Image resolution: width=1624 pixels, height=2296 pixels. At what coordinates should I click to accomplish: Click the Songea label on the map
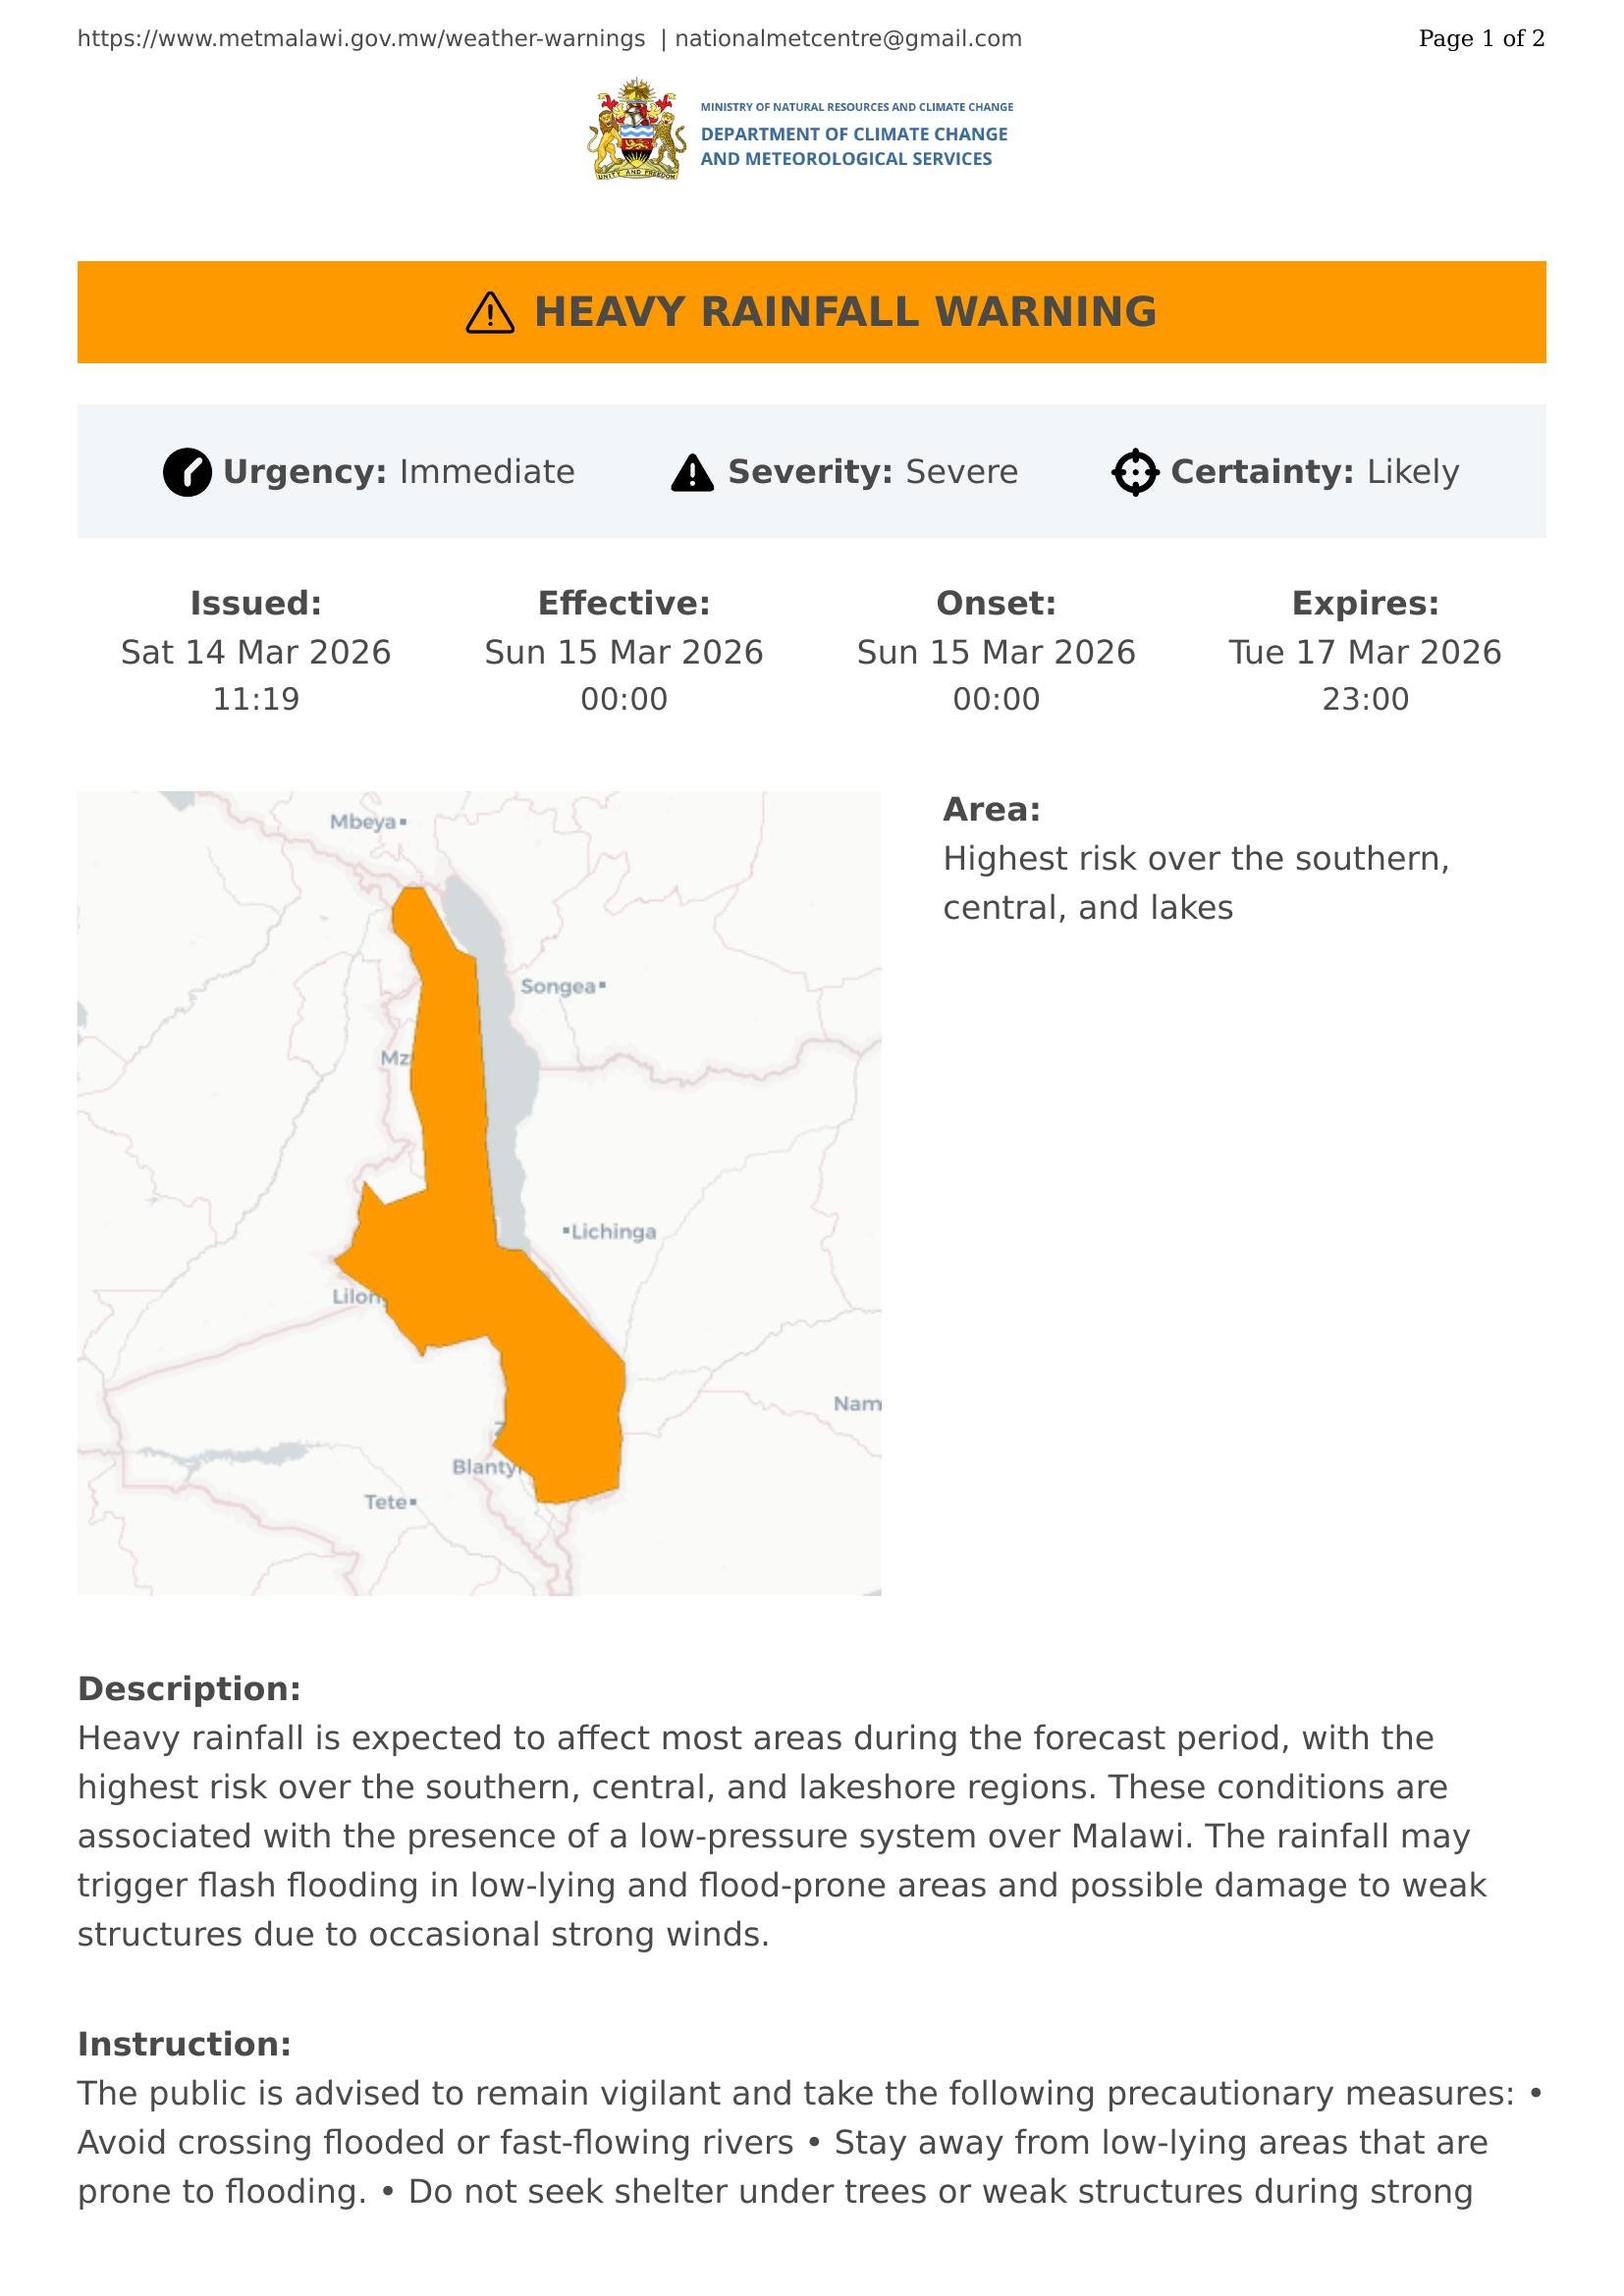pos(559,987)
